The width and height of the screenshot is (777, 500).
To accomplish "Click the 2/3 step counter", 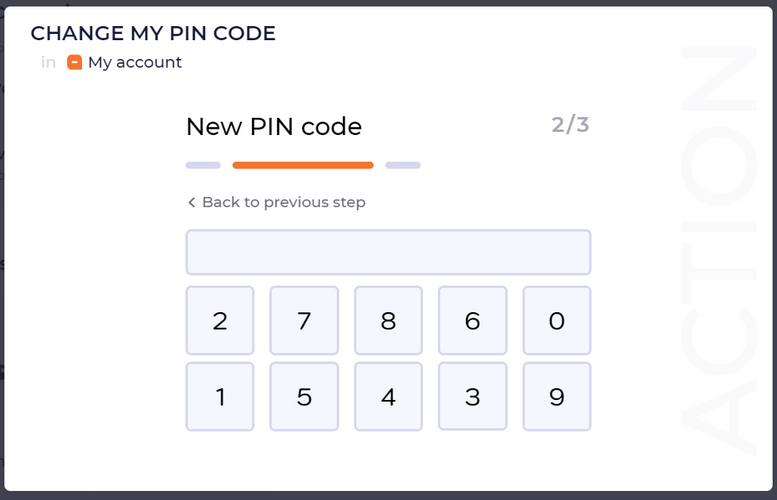I will (x=570, y=126).
